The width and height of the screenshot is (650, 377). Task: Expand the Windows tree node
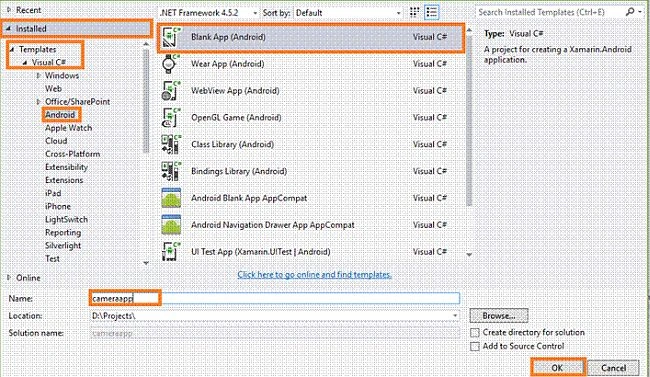tap(38, 75)
